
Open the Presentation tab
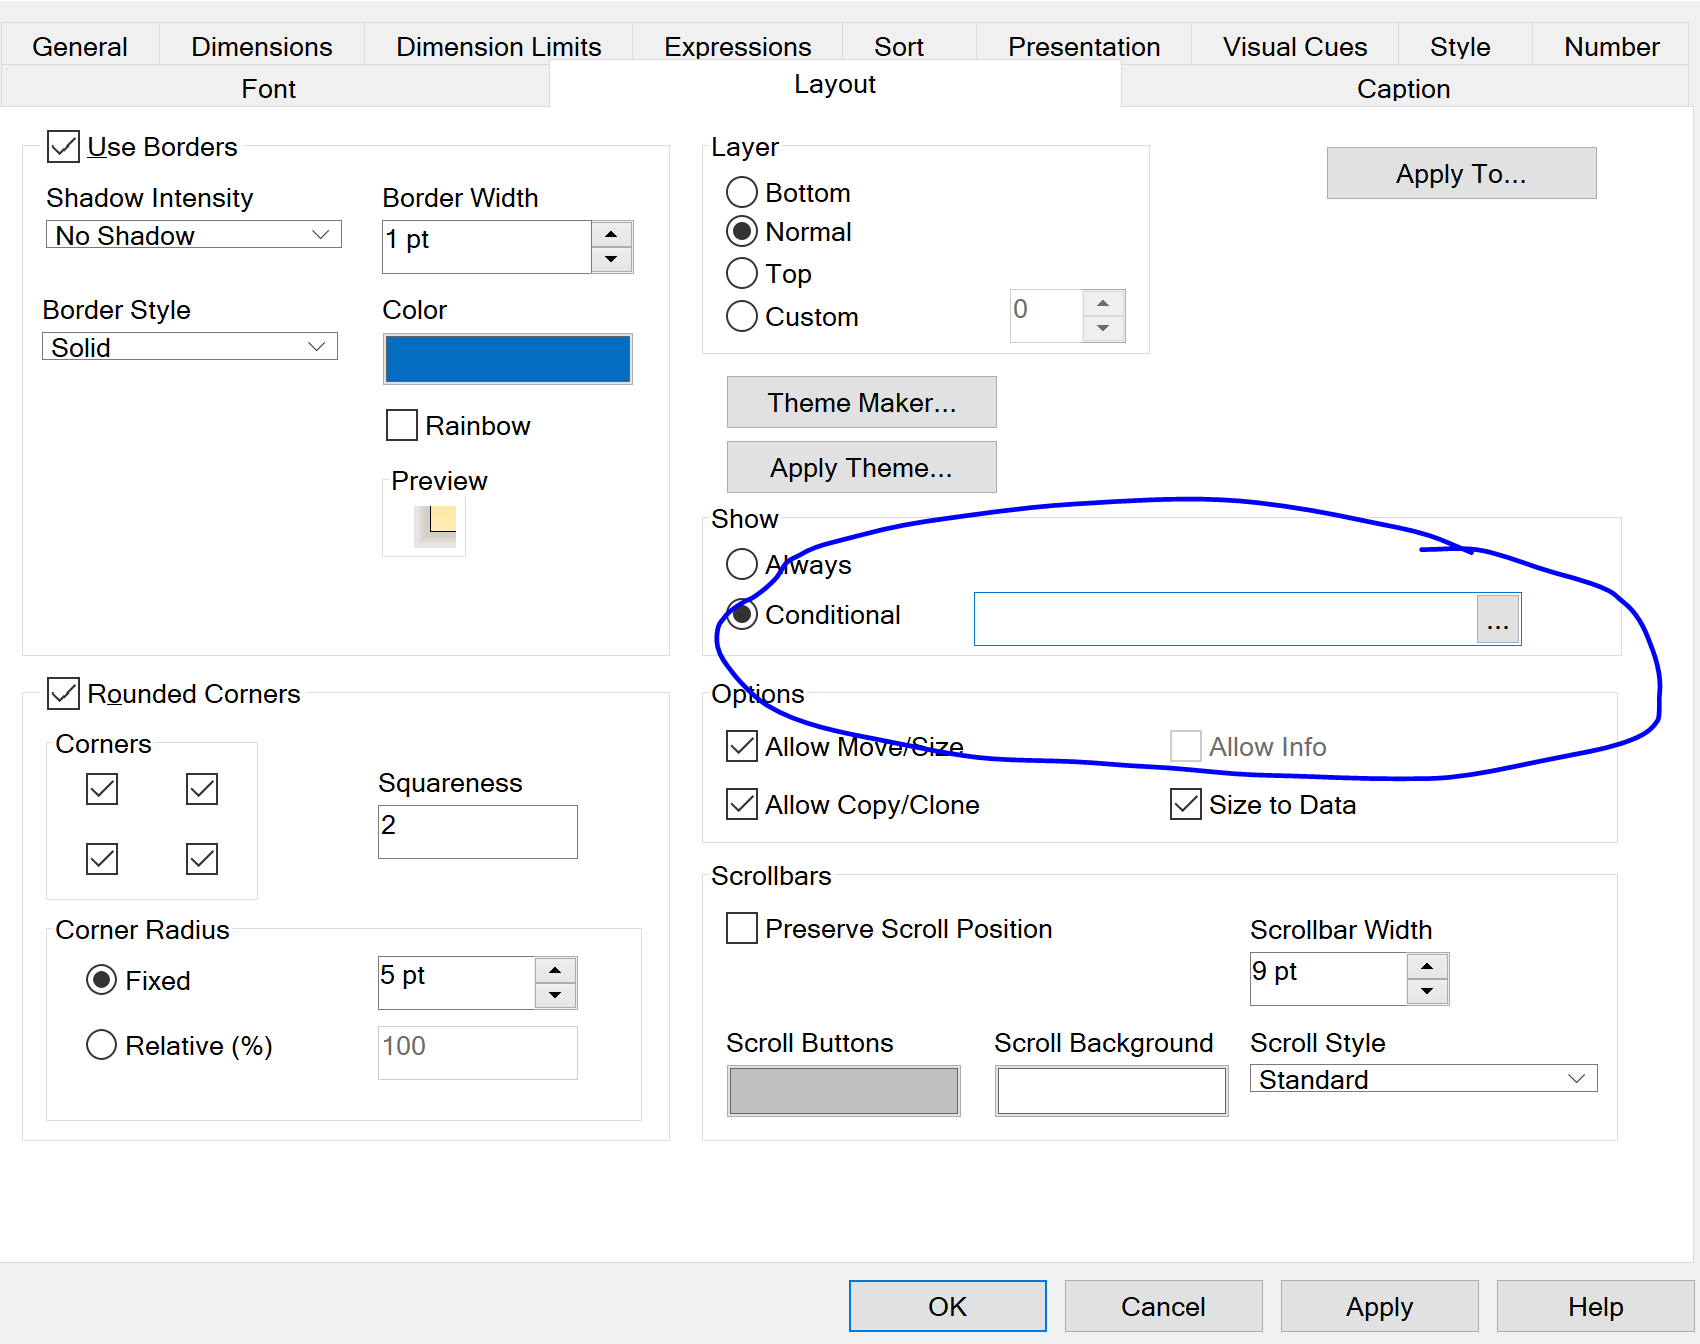coord(1083,46)
